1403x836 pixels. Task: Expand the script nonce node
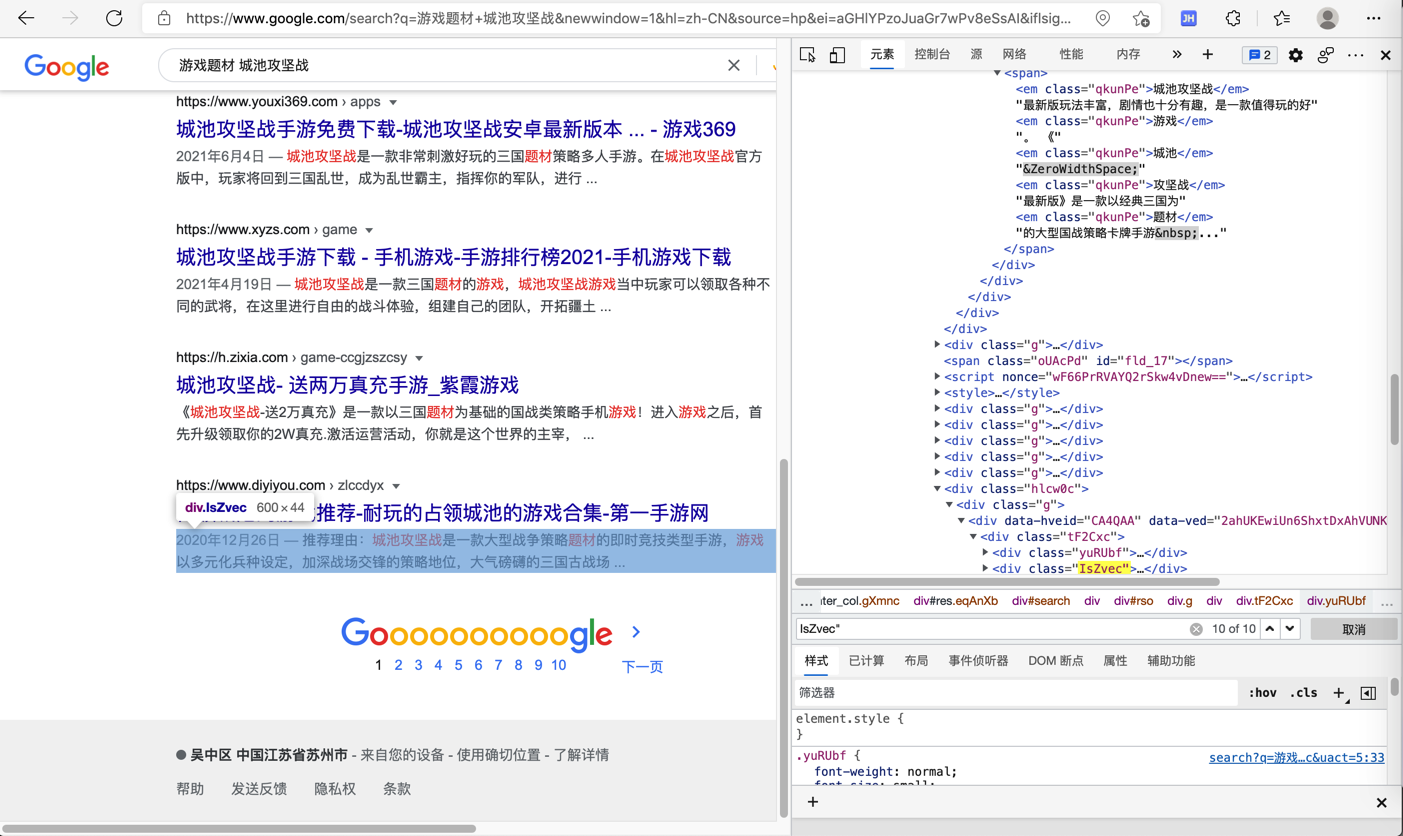937,377
